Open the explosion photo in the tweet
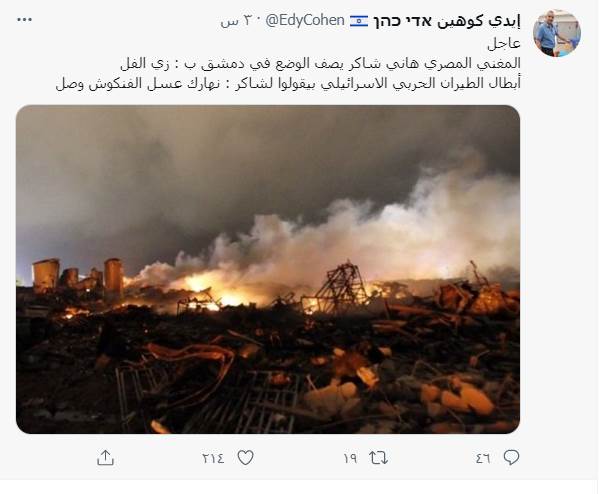 pos(268,269)
